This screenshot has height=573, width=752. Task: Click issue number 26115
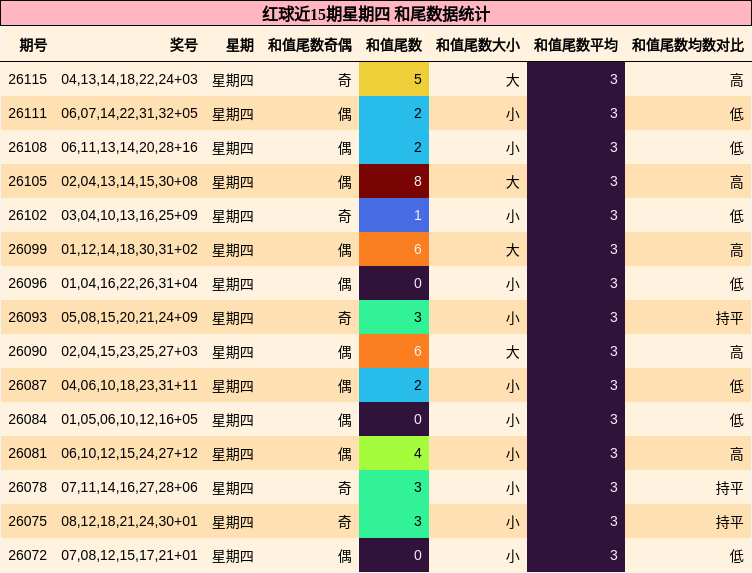coord(27,79)
